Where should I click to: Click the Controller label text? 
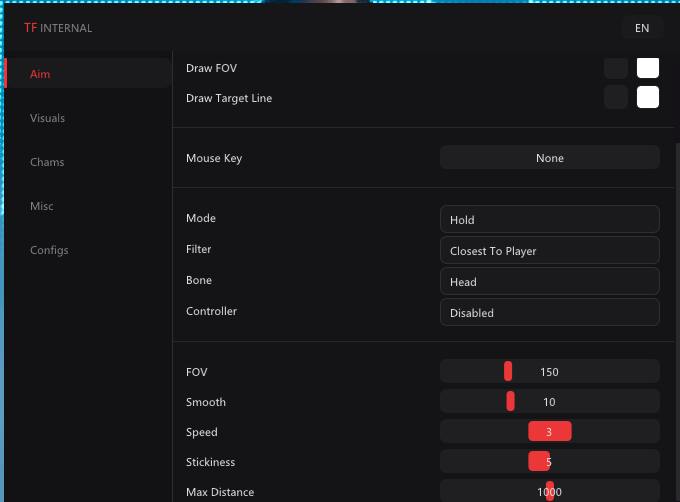click(x=211, y=311)
